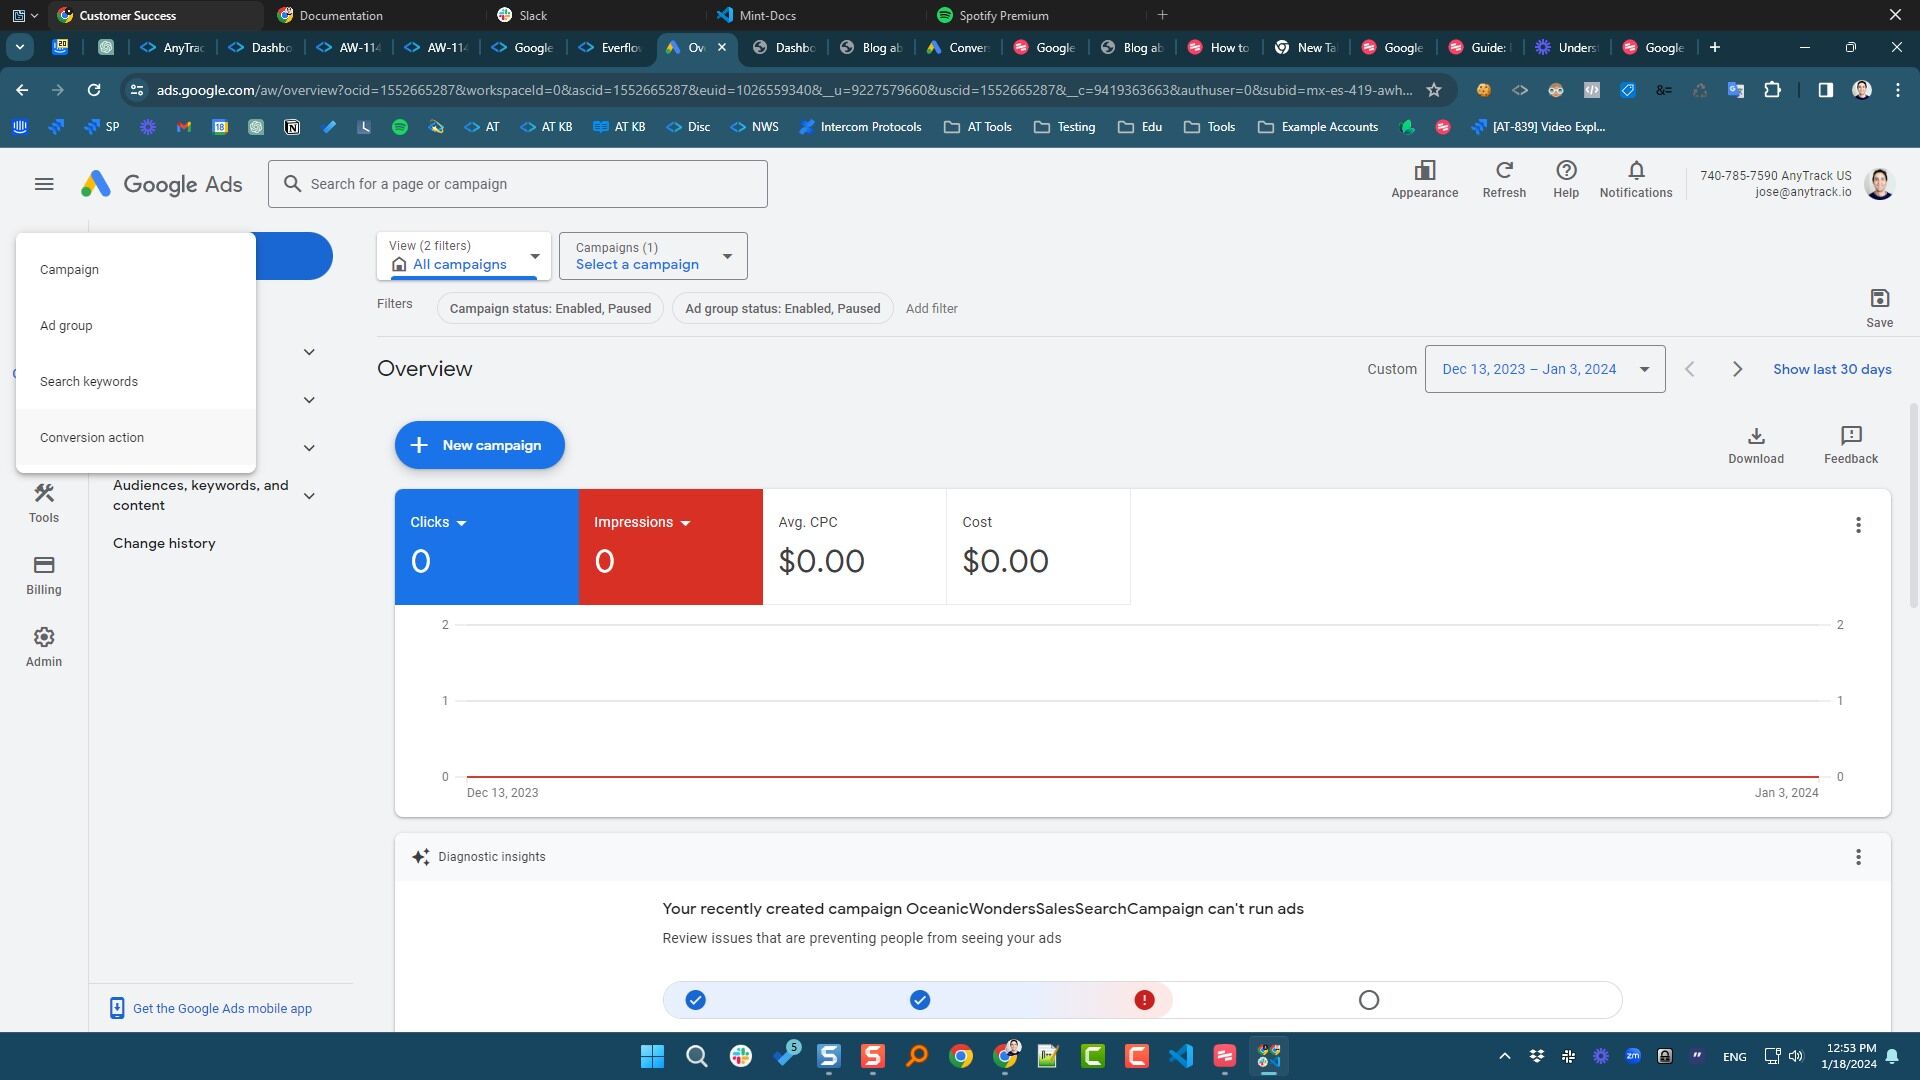Select Conversion action from the create menu

(x=92, y=437)
